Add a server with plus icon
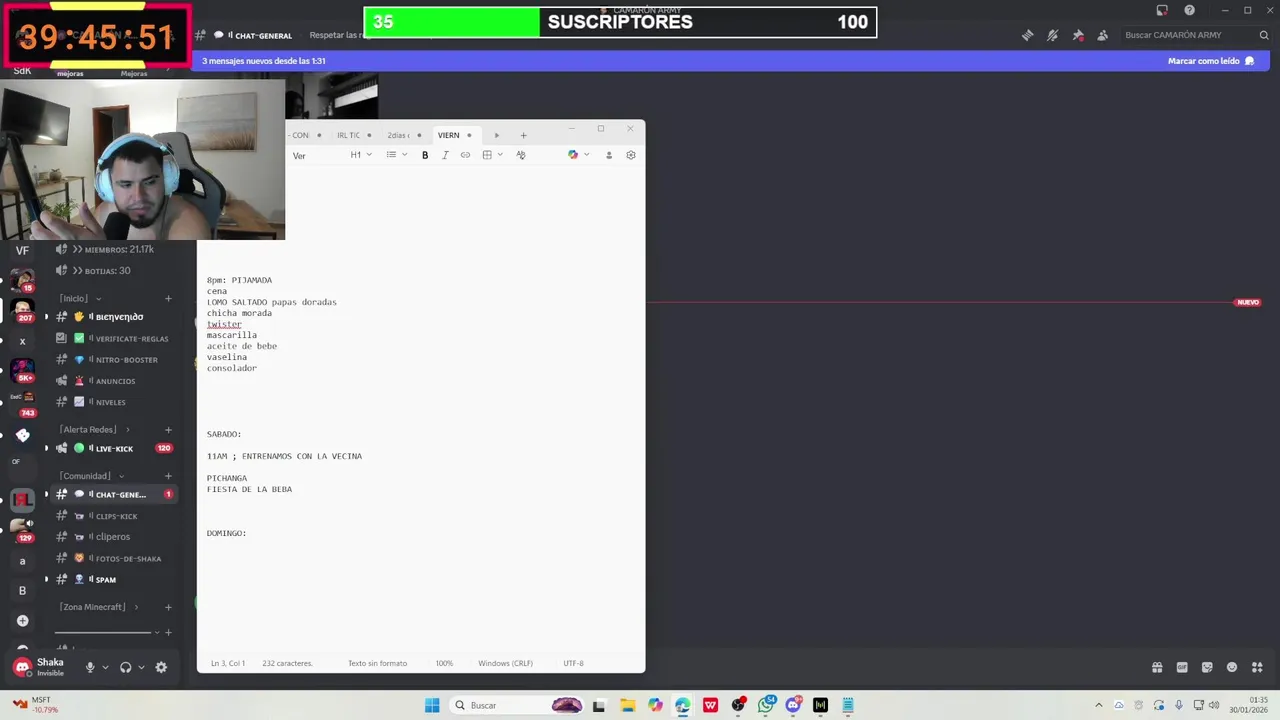 [22, 621]
